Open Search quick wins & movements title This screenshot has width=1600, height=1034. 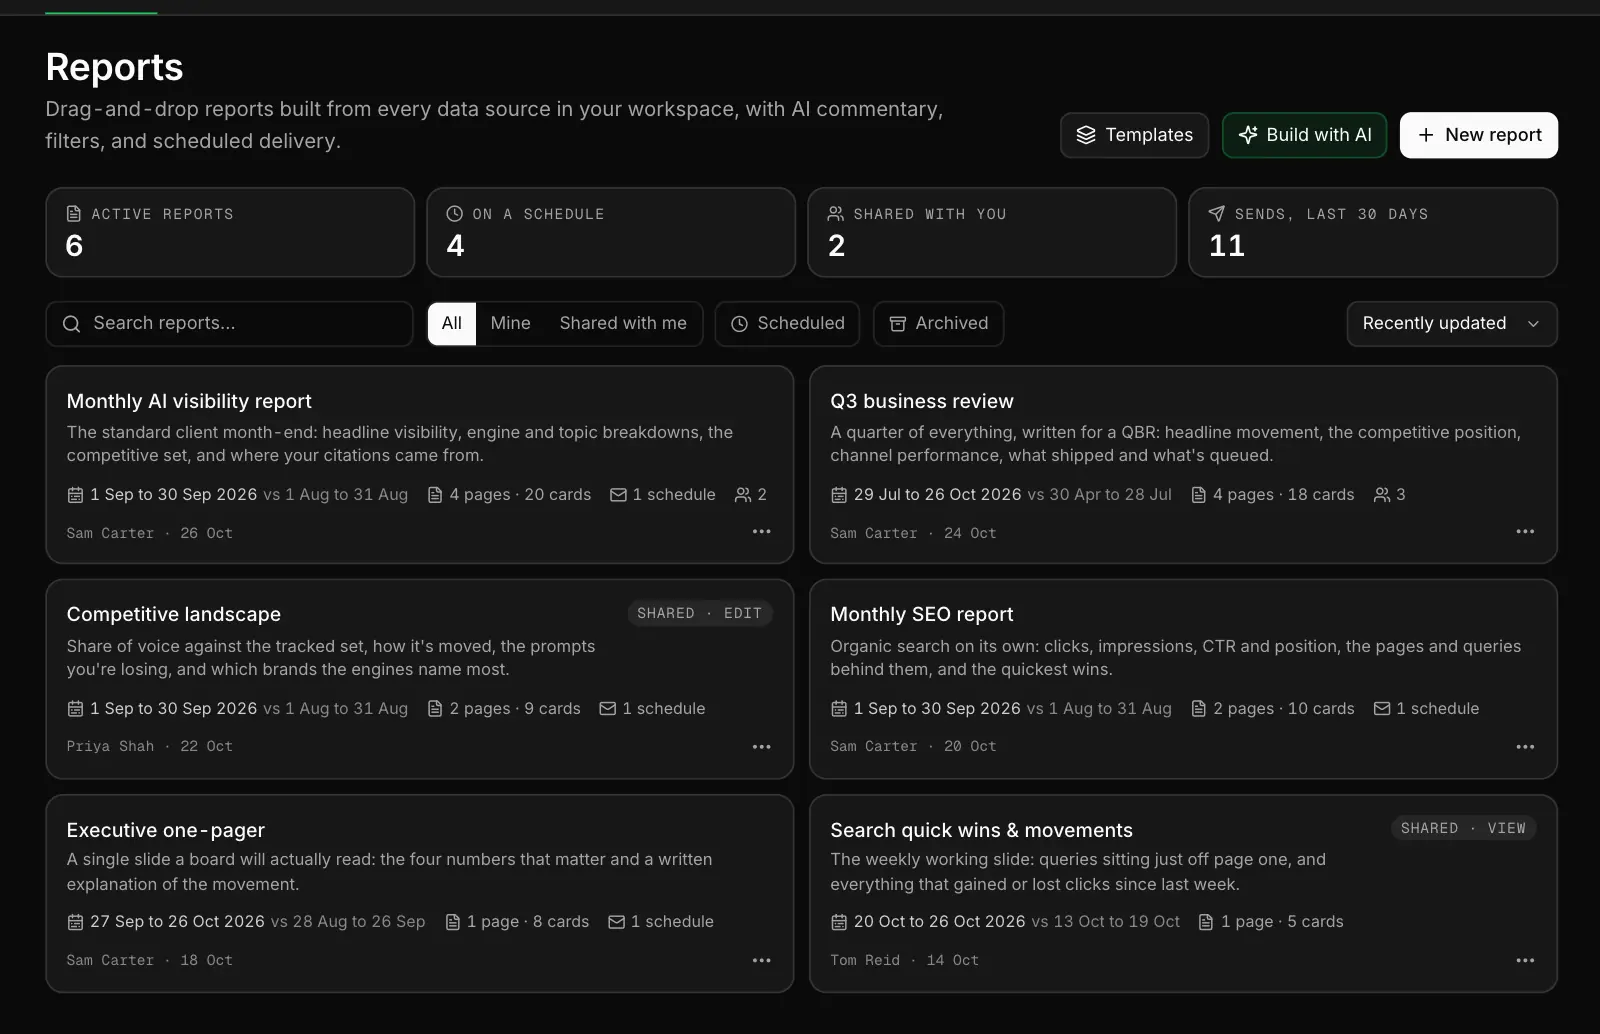click(x=981, y=830)
